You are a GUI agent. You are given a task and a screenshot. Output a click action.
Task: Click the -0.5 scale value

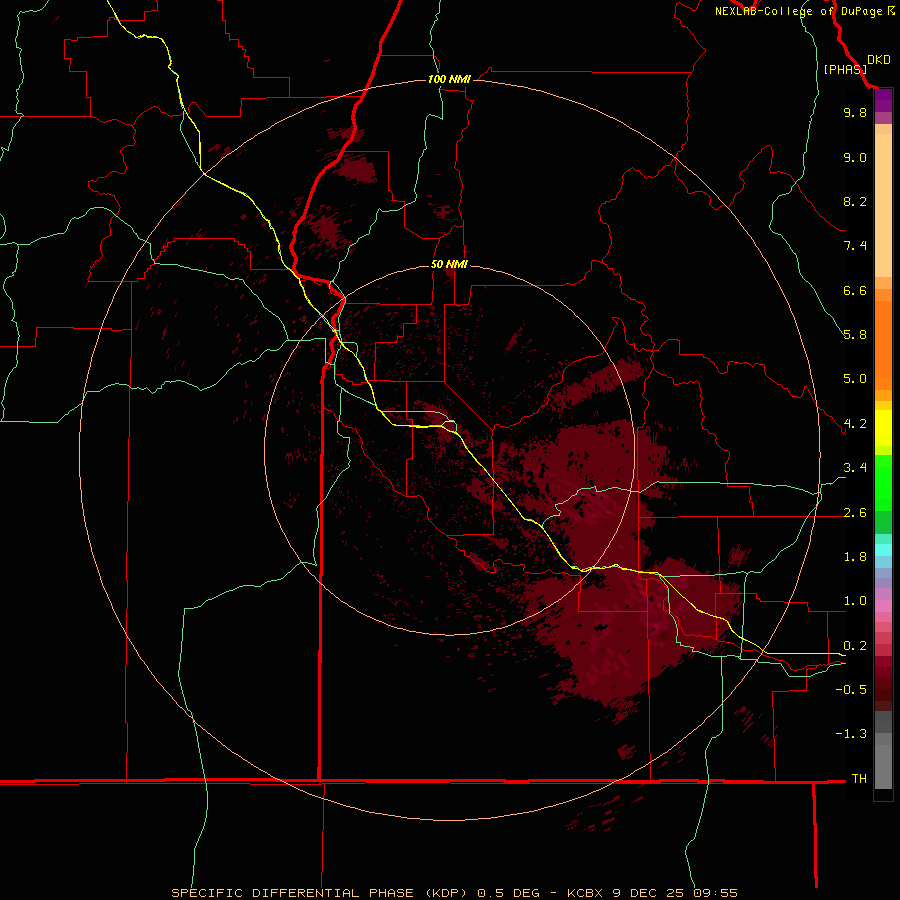(x=851, y=690)
